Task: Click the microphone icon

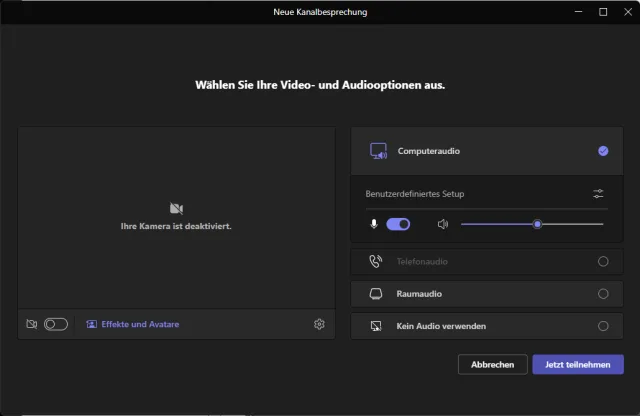Action: (374, 224)
